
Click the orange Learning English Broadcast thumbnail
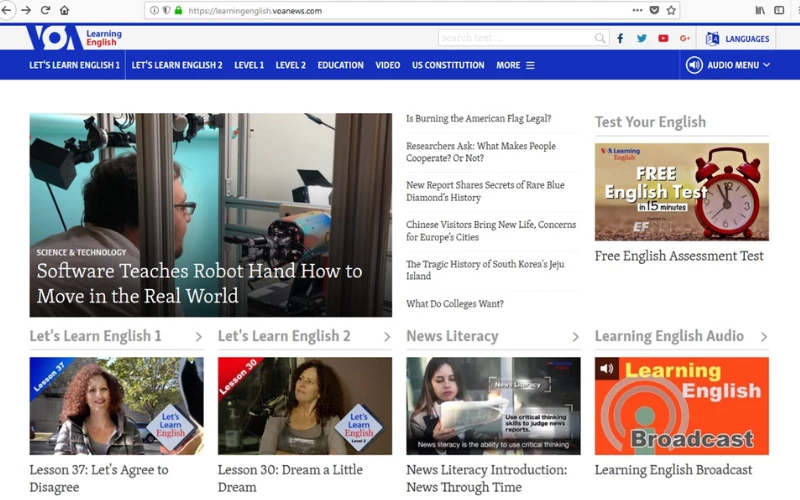point(682,406)
